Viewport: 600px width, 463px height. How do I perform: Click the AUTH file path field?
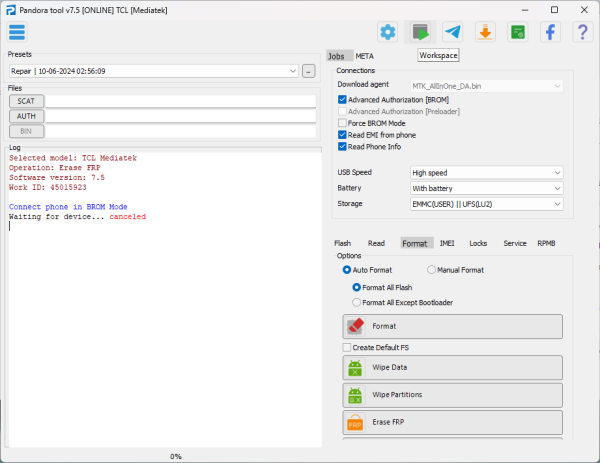(x=181, y=116)
